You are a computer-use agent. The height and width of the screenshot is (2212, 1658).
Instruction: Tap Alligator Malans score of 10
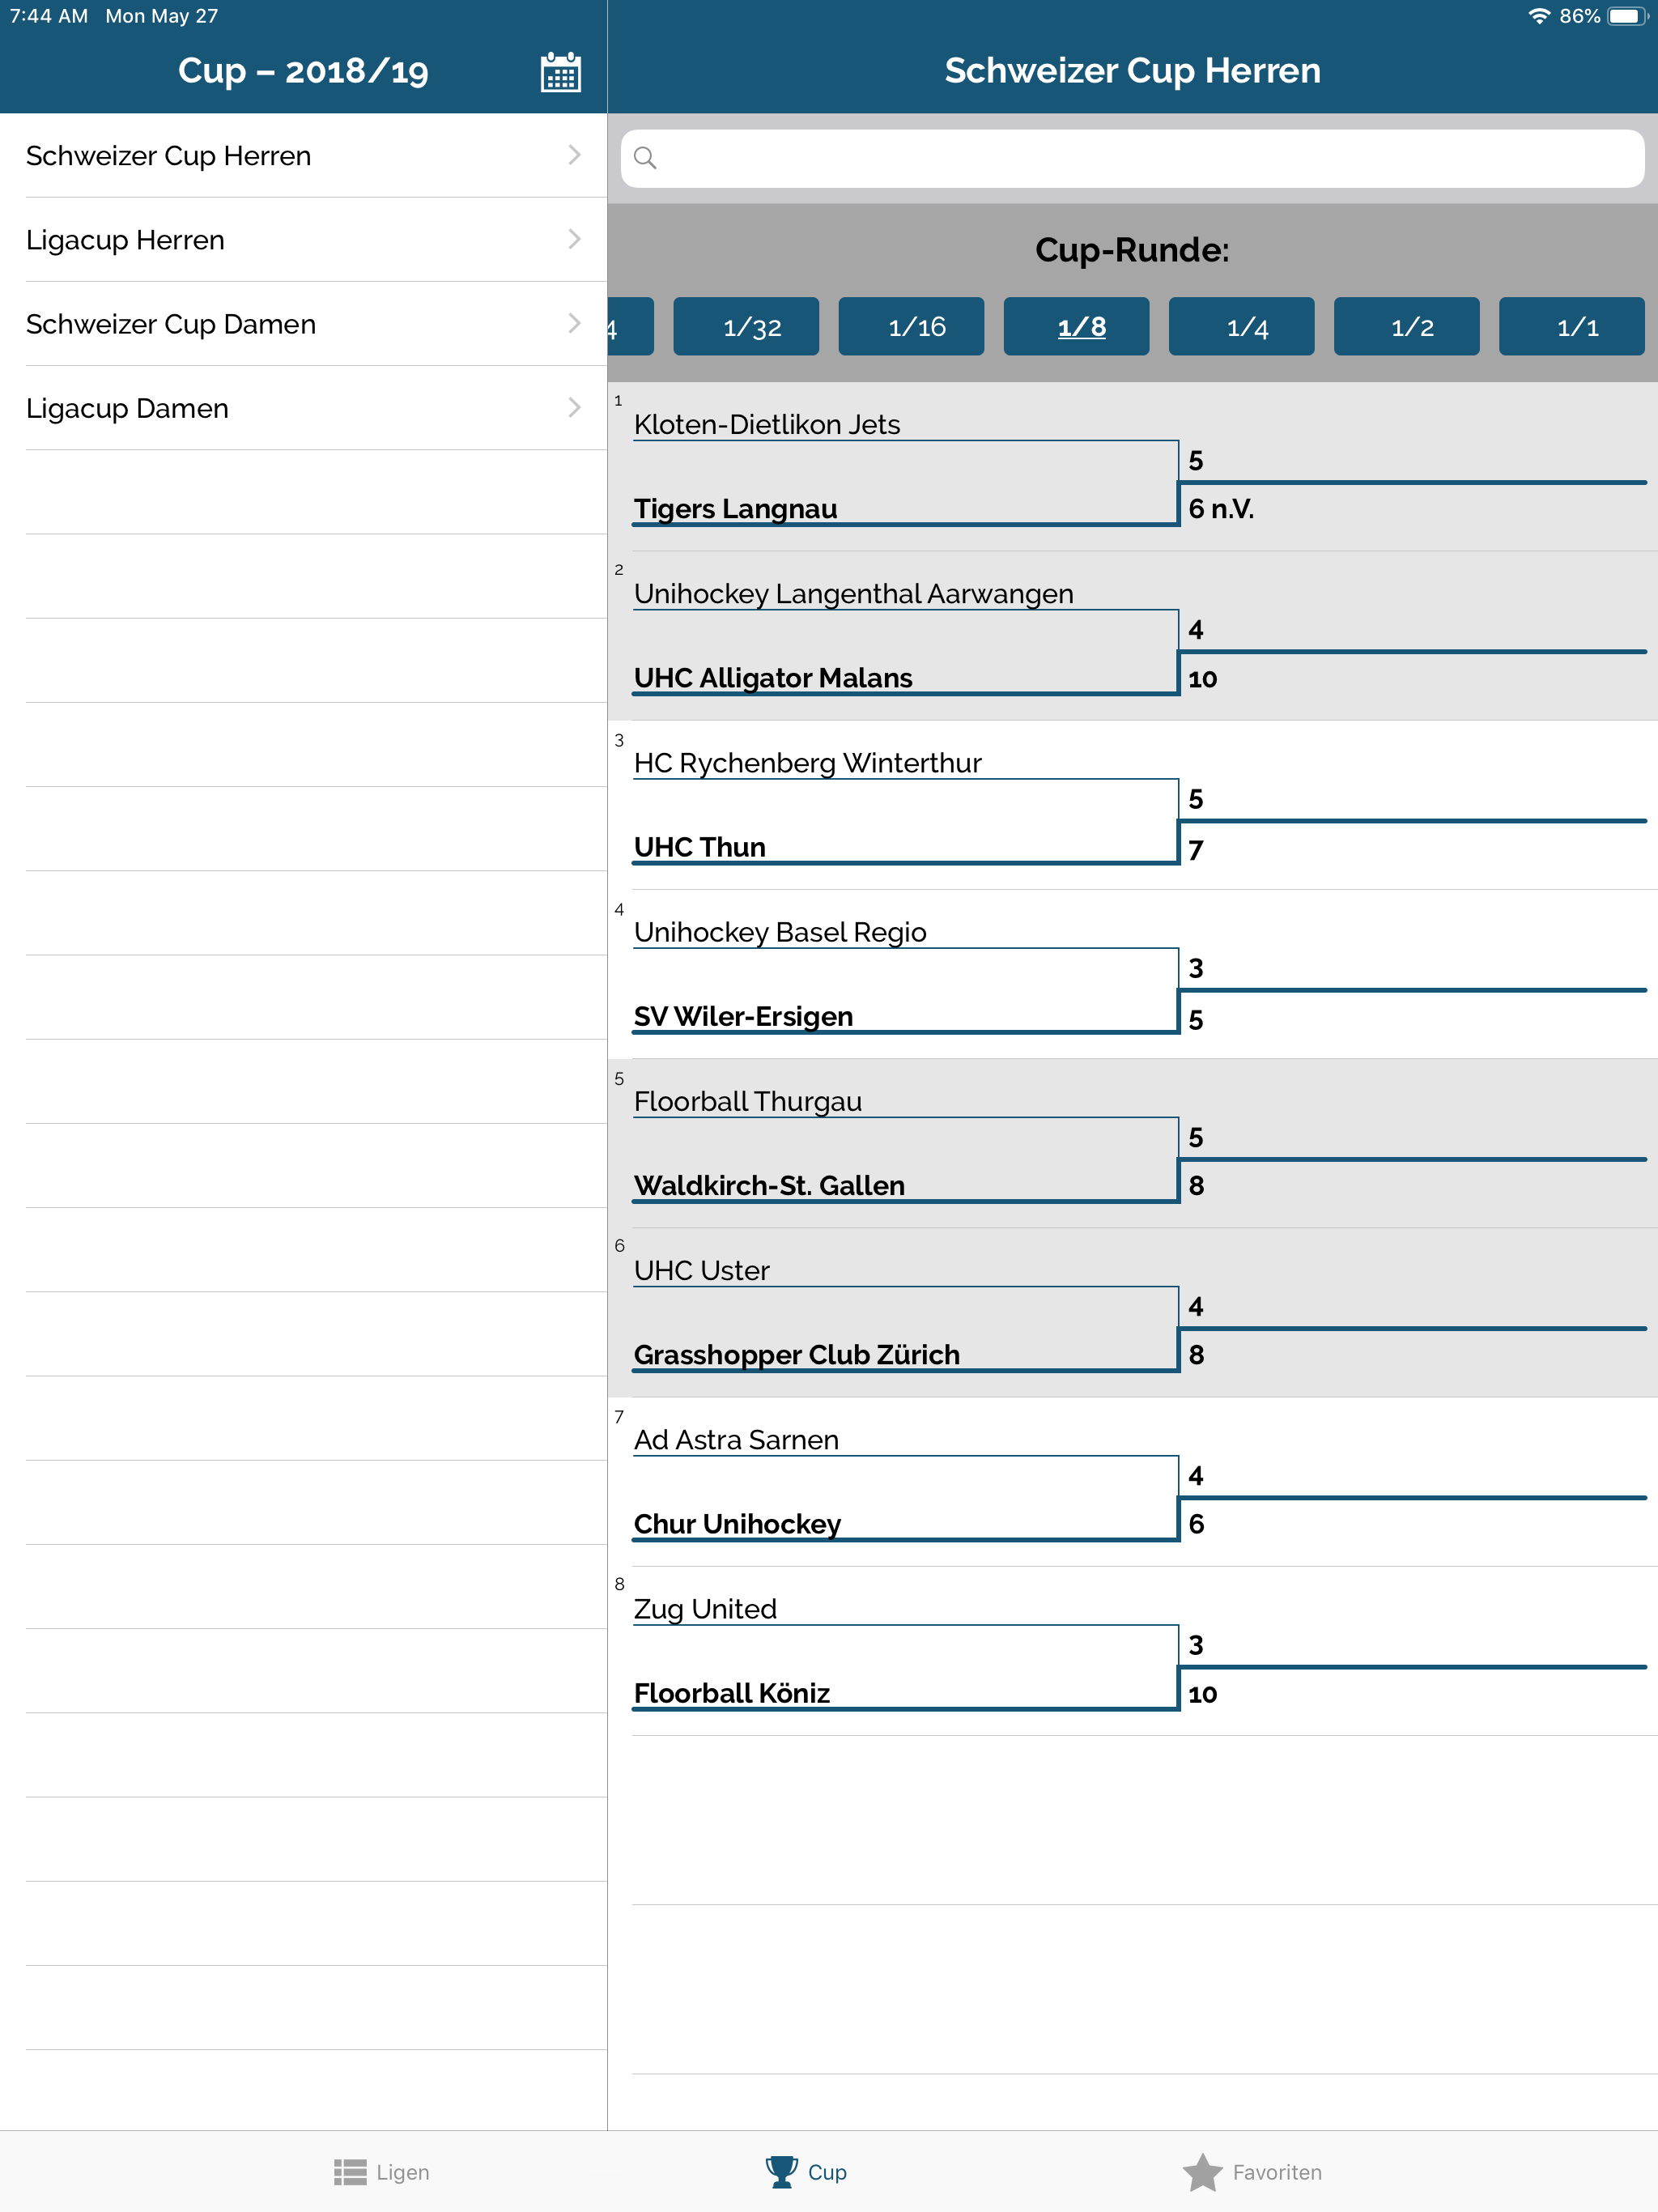tap(1202, 679)
